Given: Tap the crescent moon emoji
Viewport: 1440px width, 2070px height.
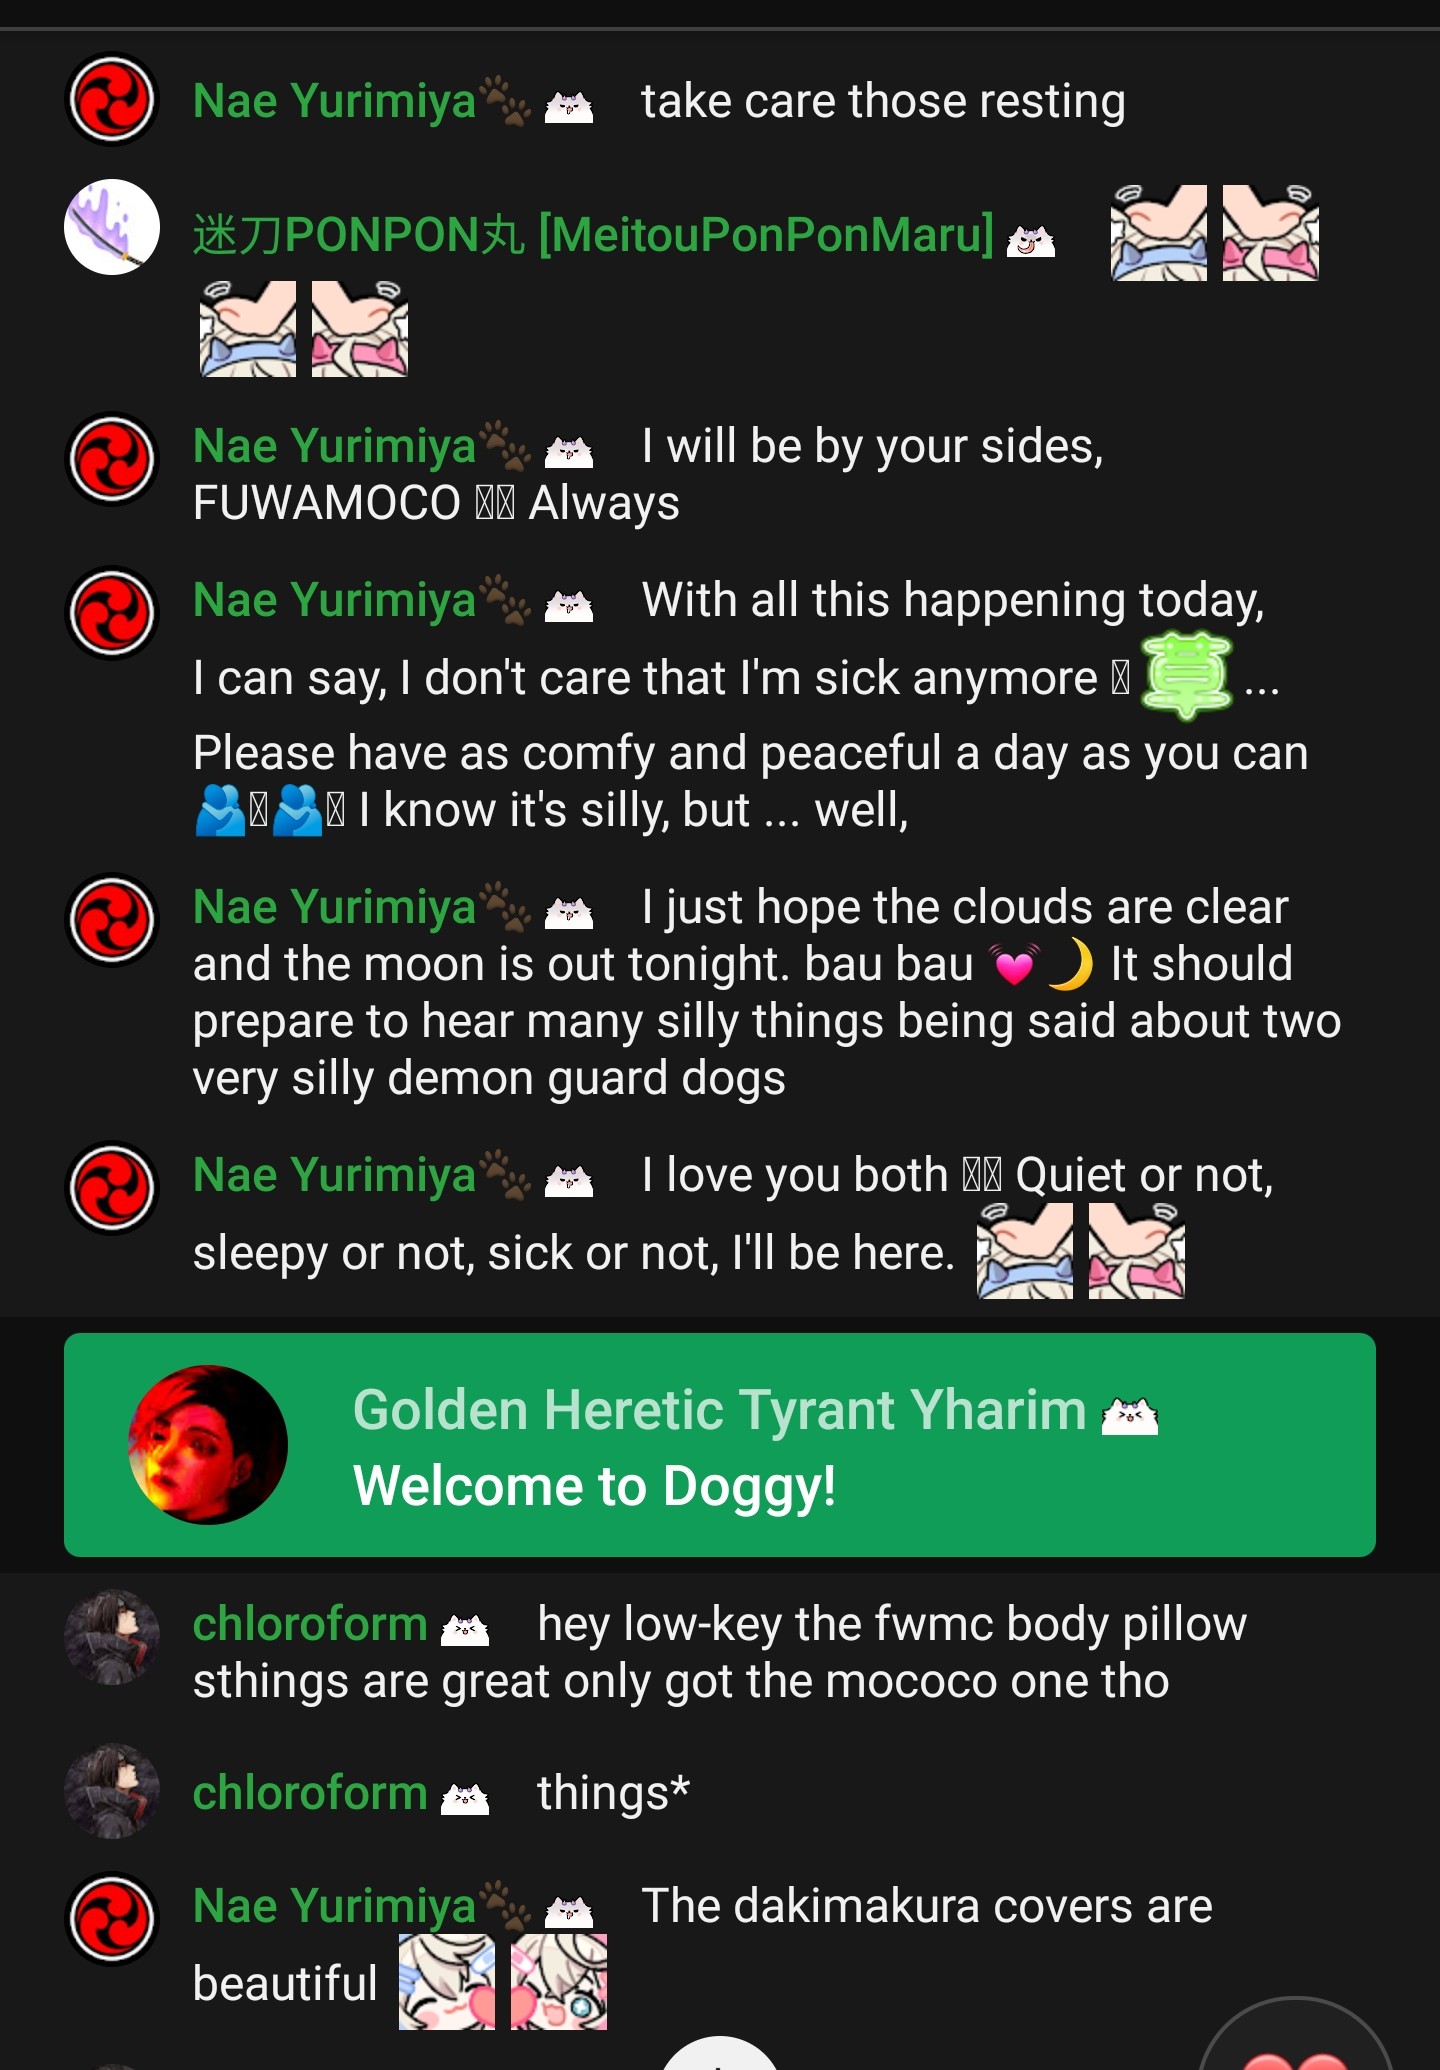Looking at the screenshot, I should [1071, 965].
